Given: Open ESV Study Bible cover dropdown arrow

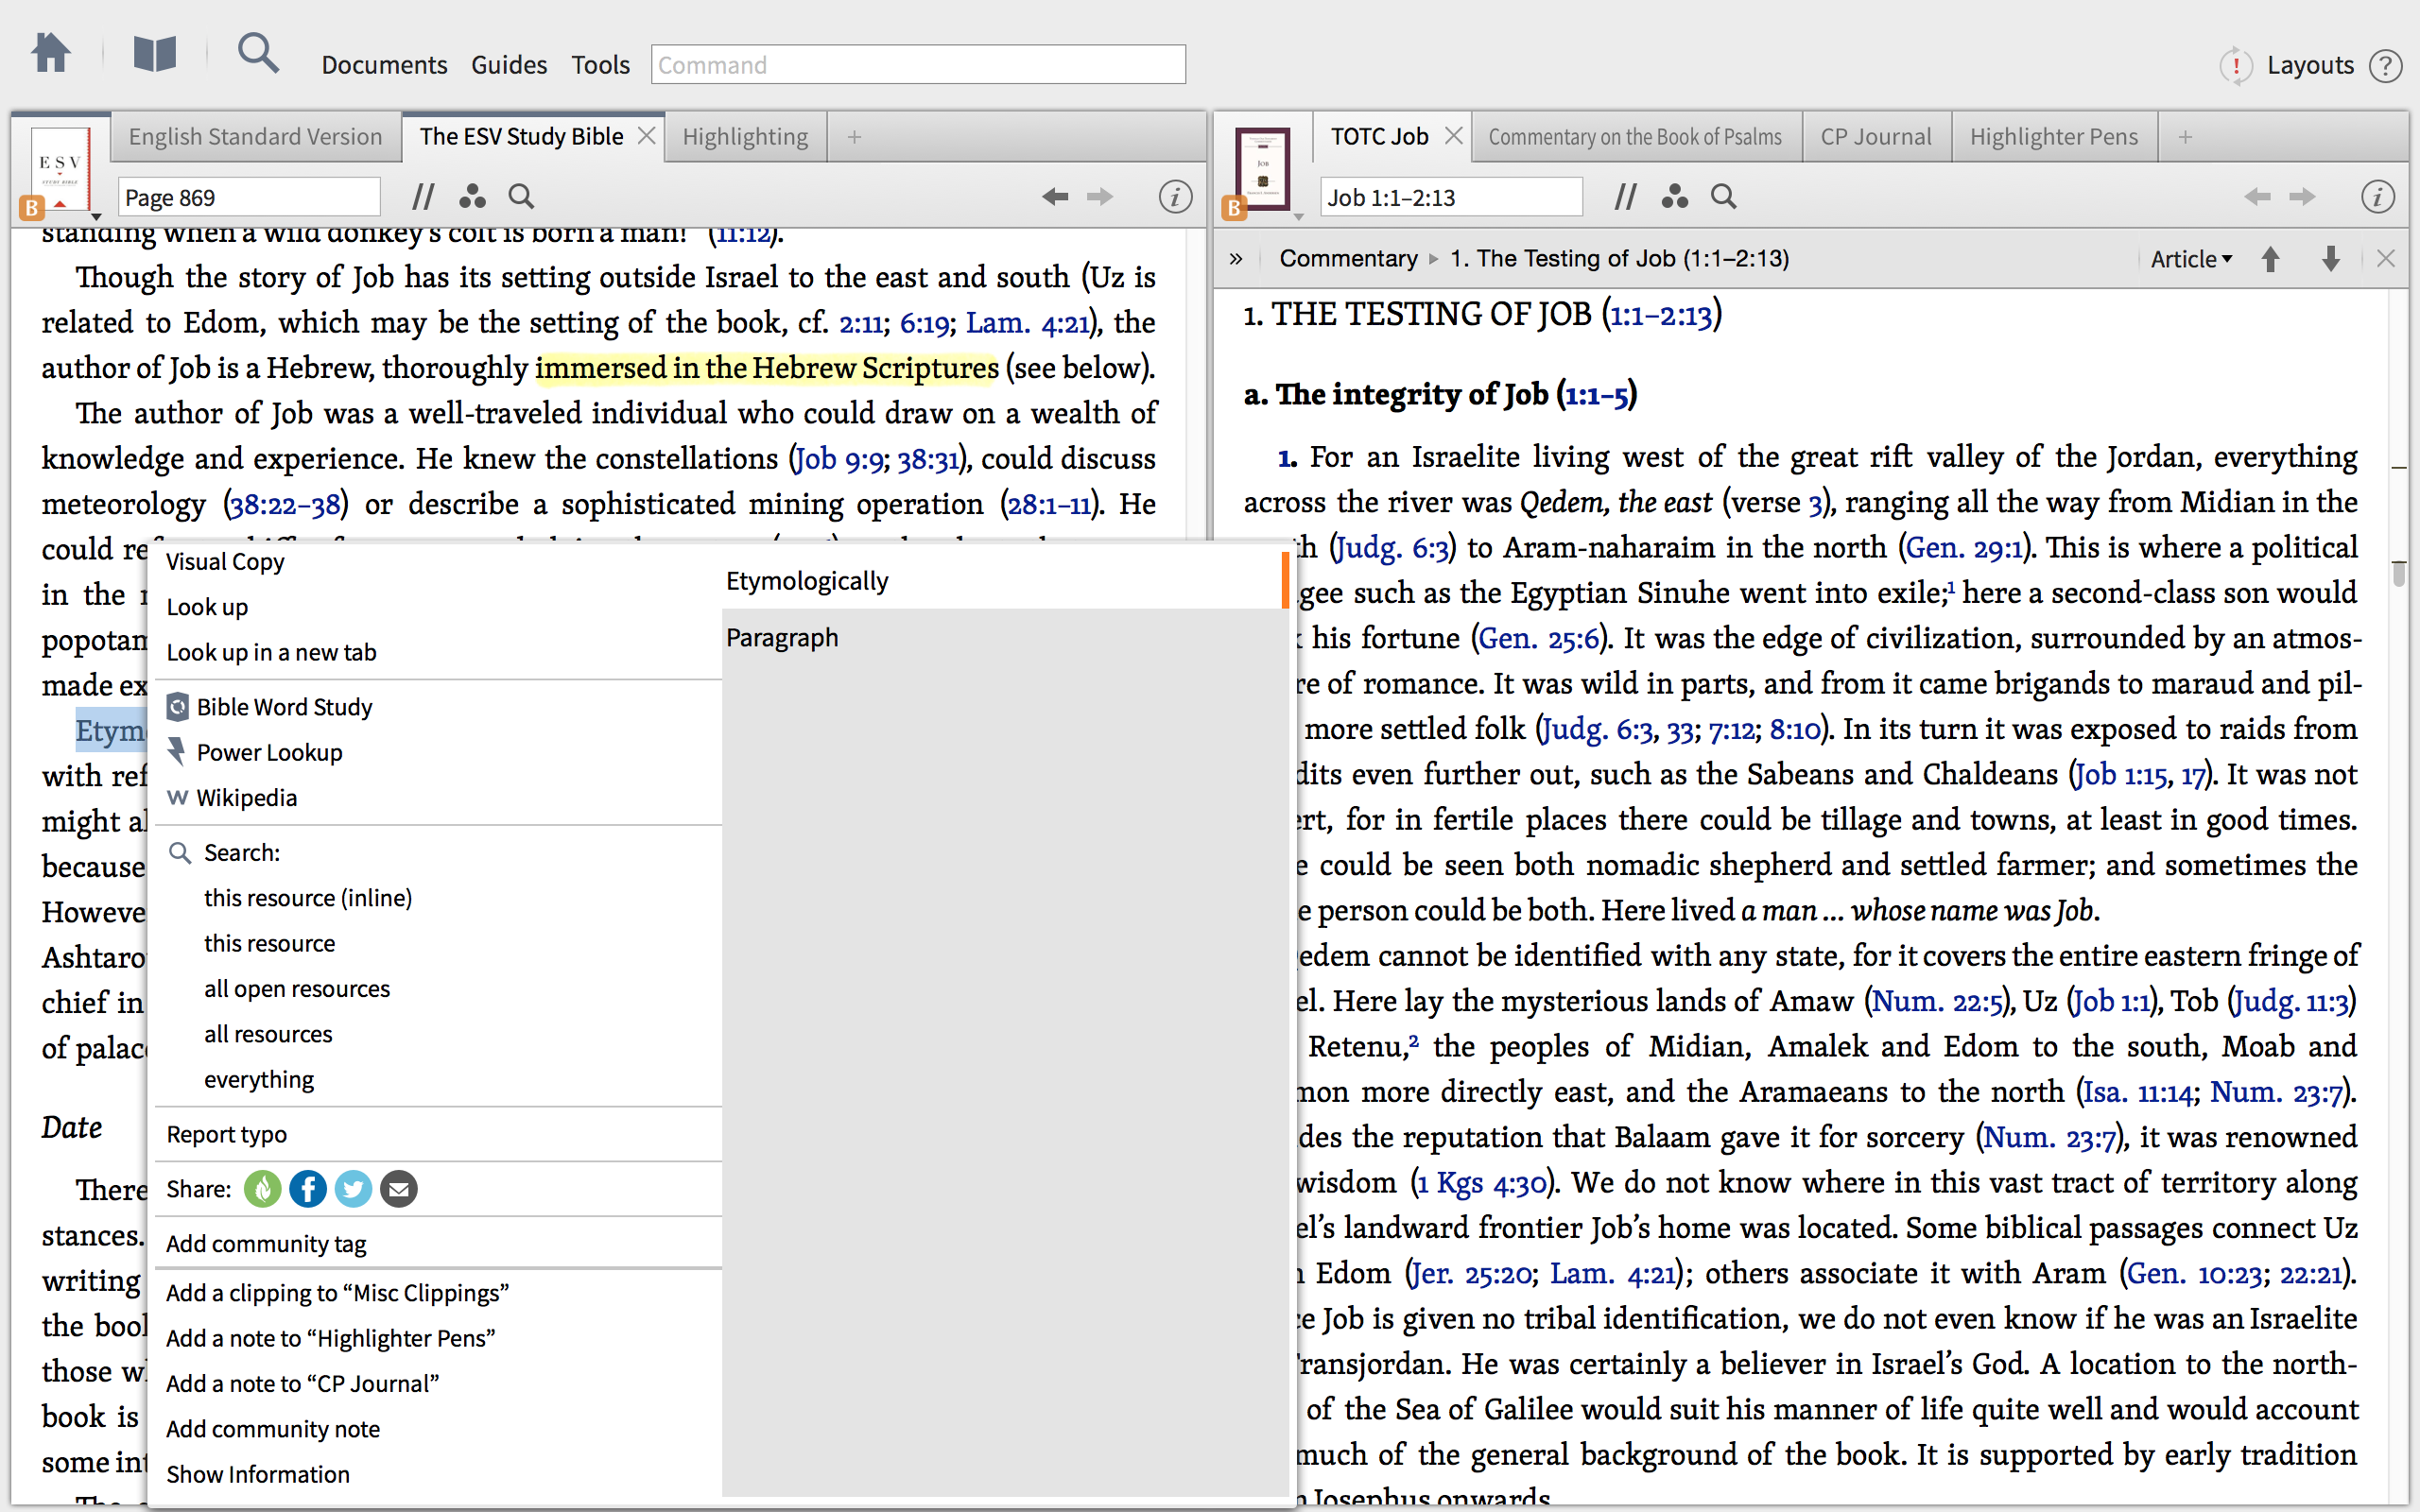Looking at the screenshot, I should 96,215.
